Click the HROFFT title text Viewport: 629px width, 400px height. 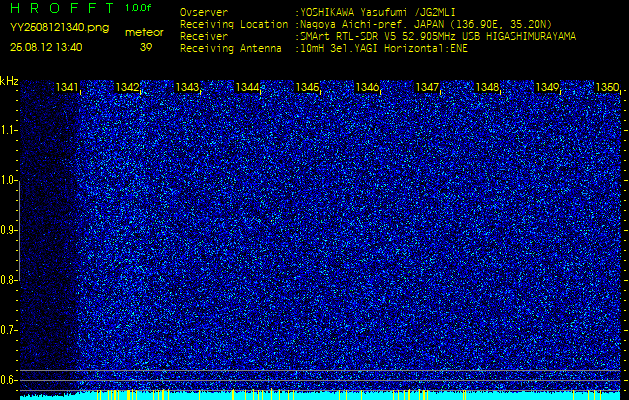click(63, 8)
